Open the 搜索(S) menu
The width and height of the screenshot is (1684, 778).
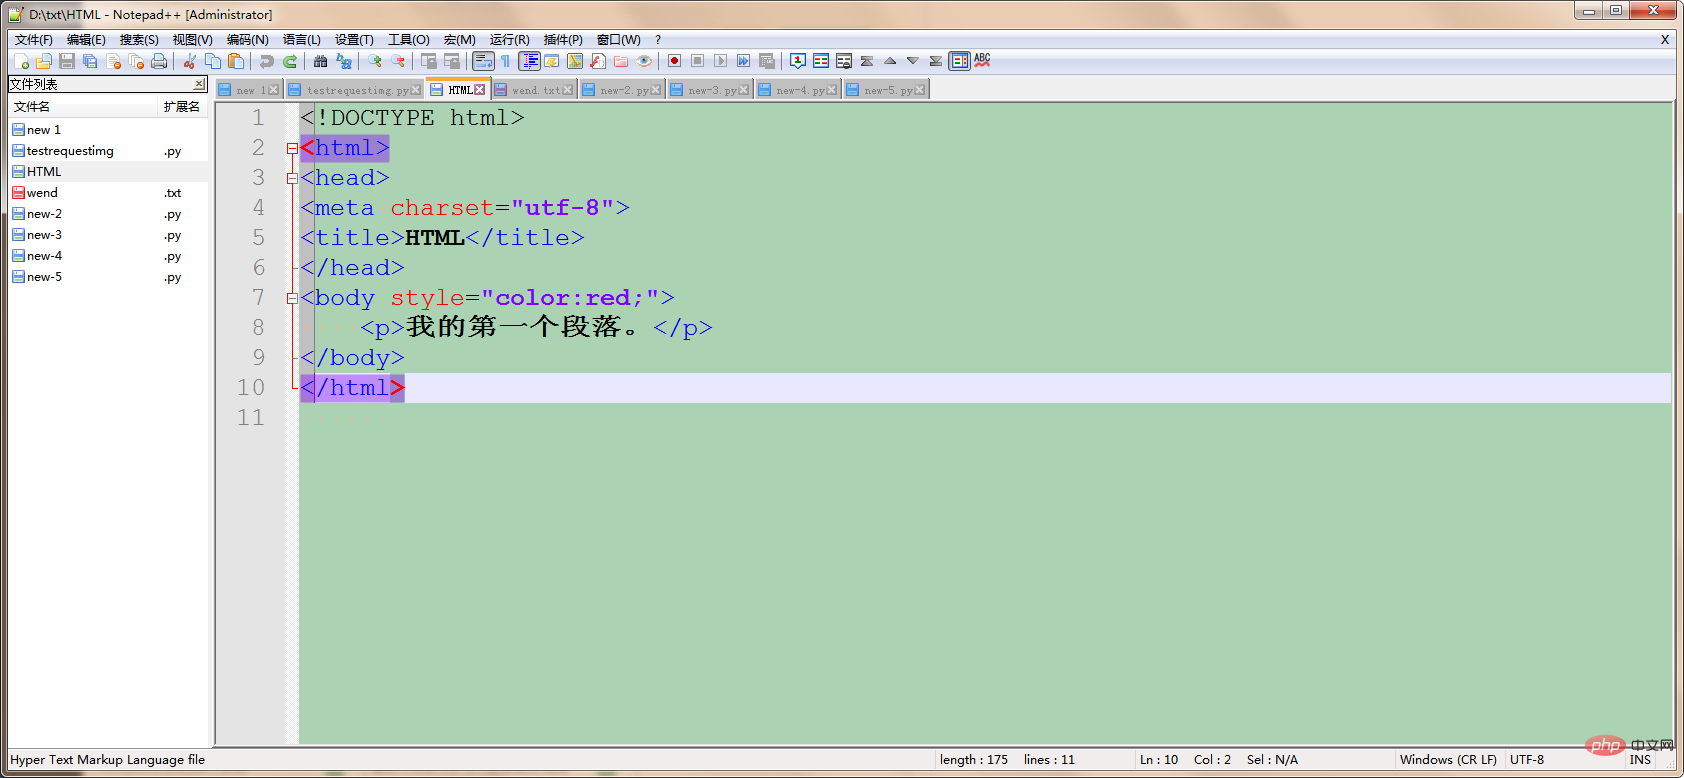[x=139, y=40]
